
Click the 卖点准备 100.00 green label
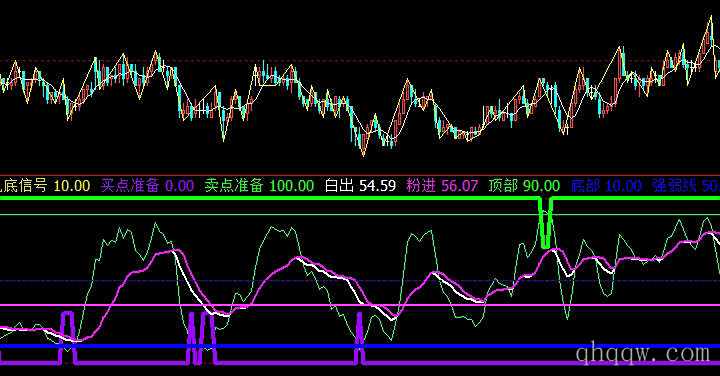click(259, 185)
